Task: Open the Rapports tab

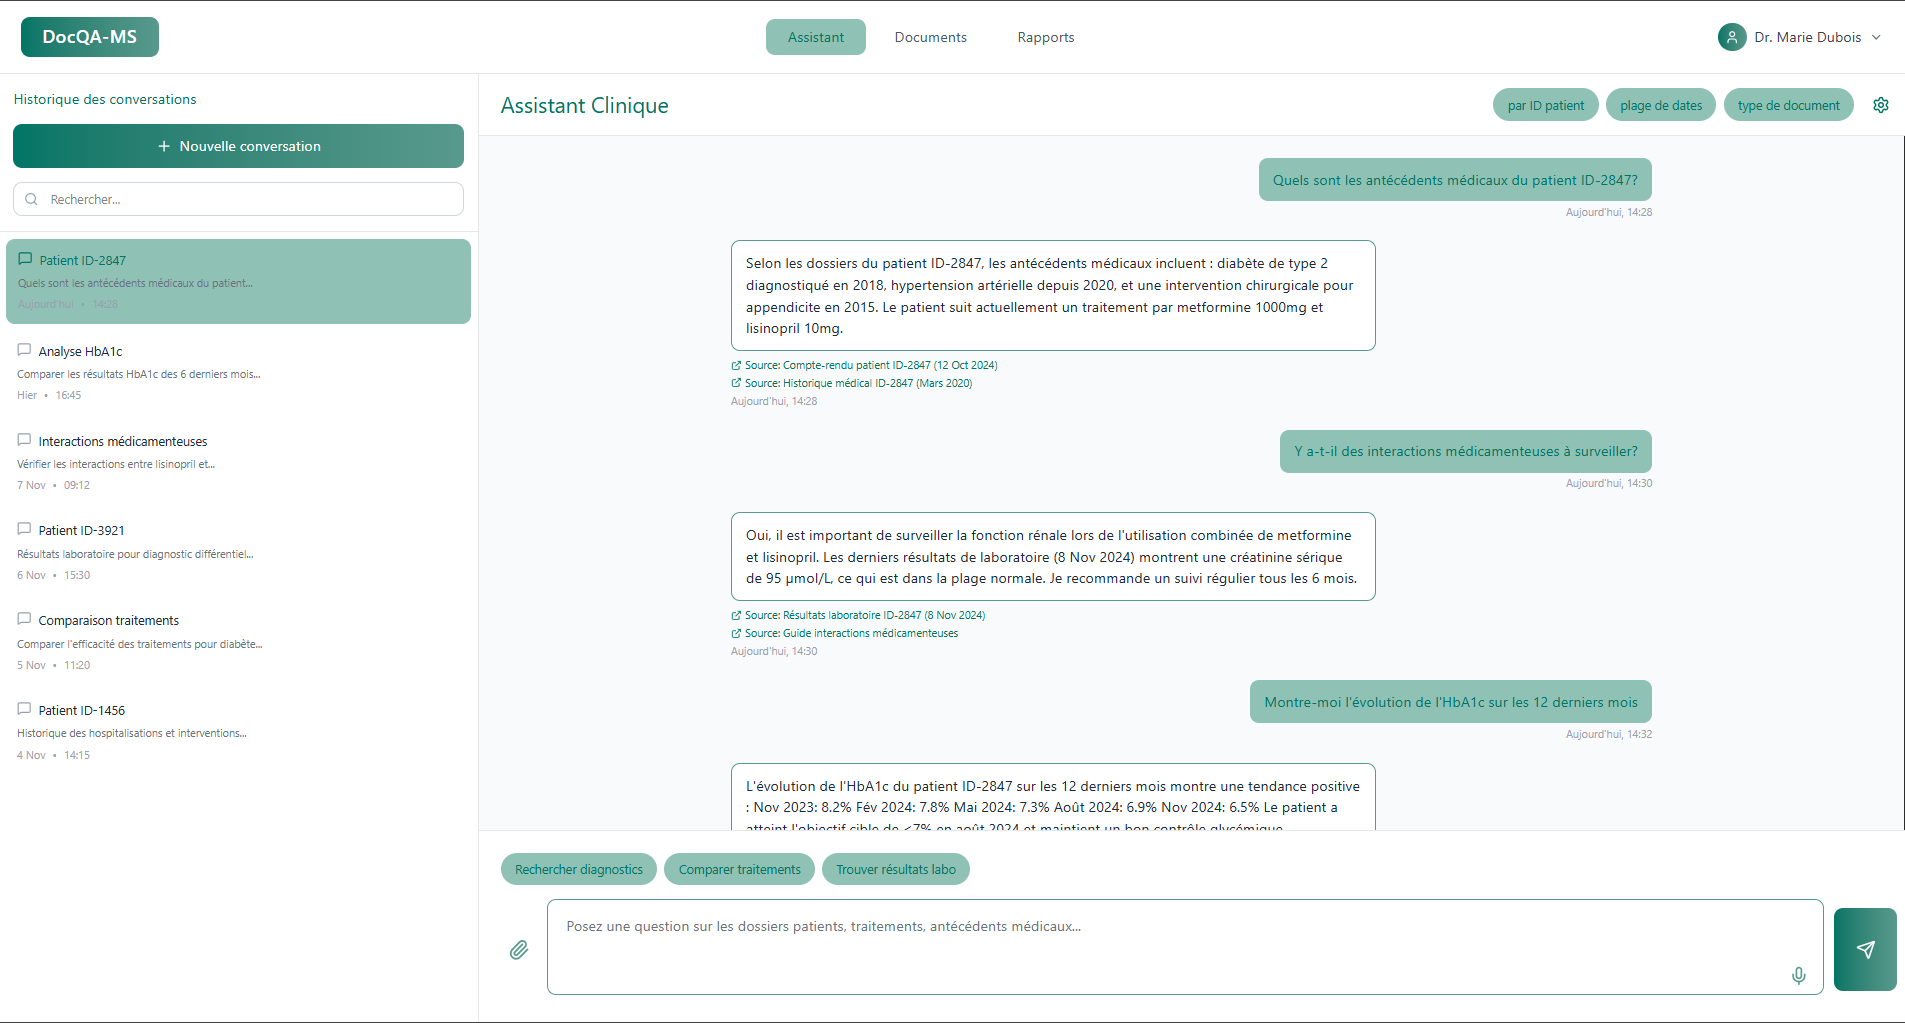Action: pyautogui.click(x=1044, y=37)
